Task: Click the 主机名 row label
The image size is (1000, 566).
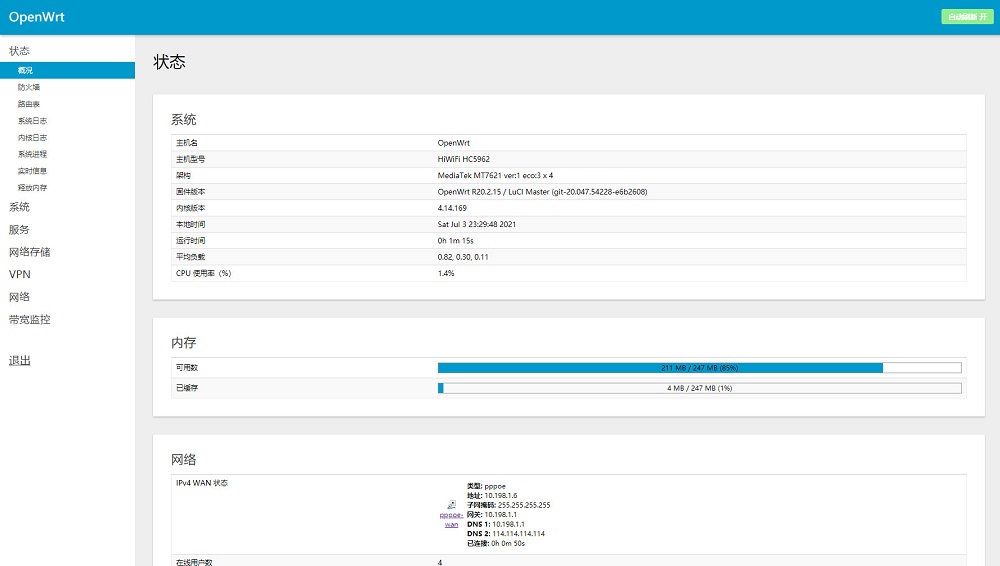Action: [187, 143]
